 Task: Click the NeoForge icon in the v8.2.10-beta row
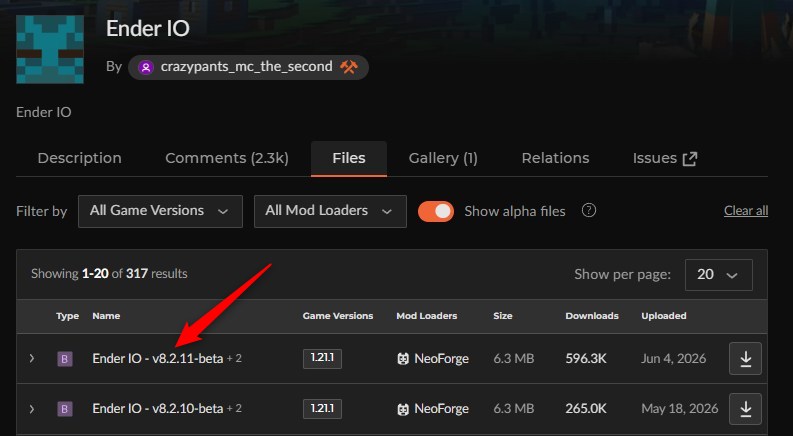coord(403,409)
